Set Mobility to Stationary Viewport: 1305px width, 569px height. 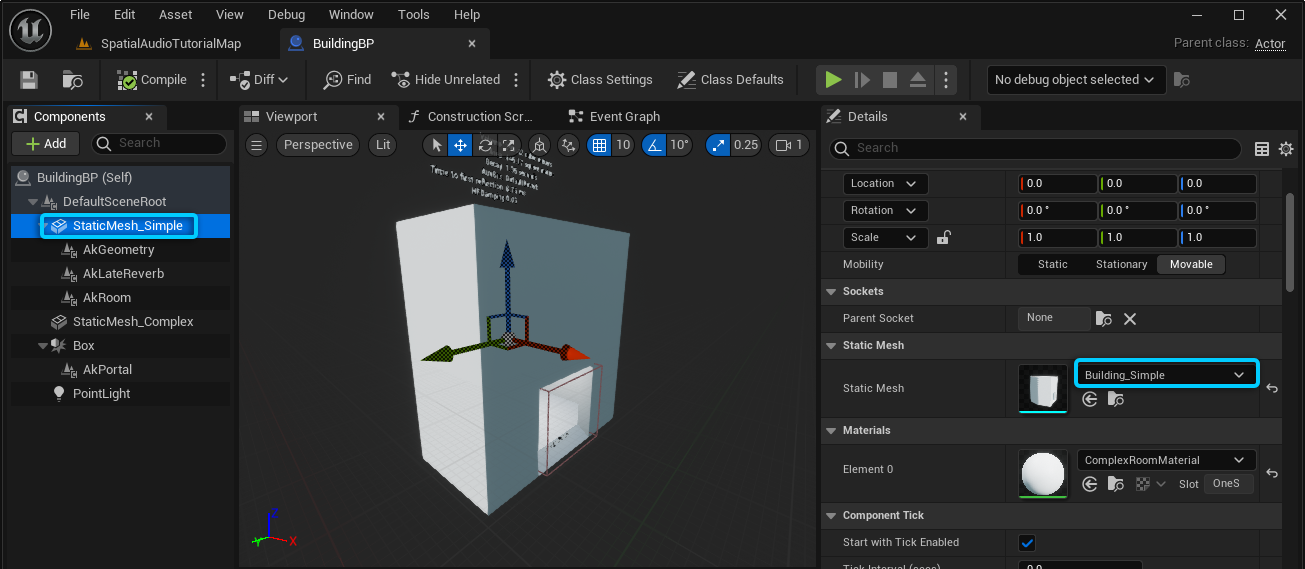[1121, 265]
